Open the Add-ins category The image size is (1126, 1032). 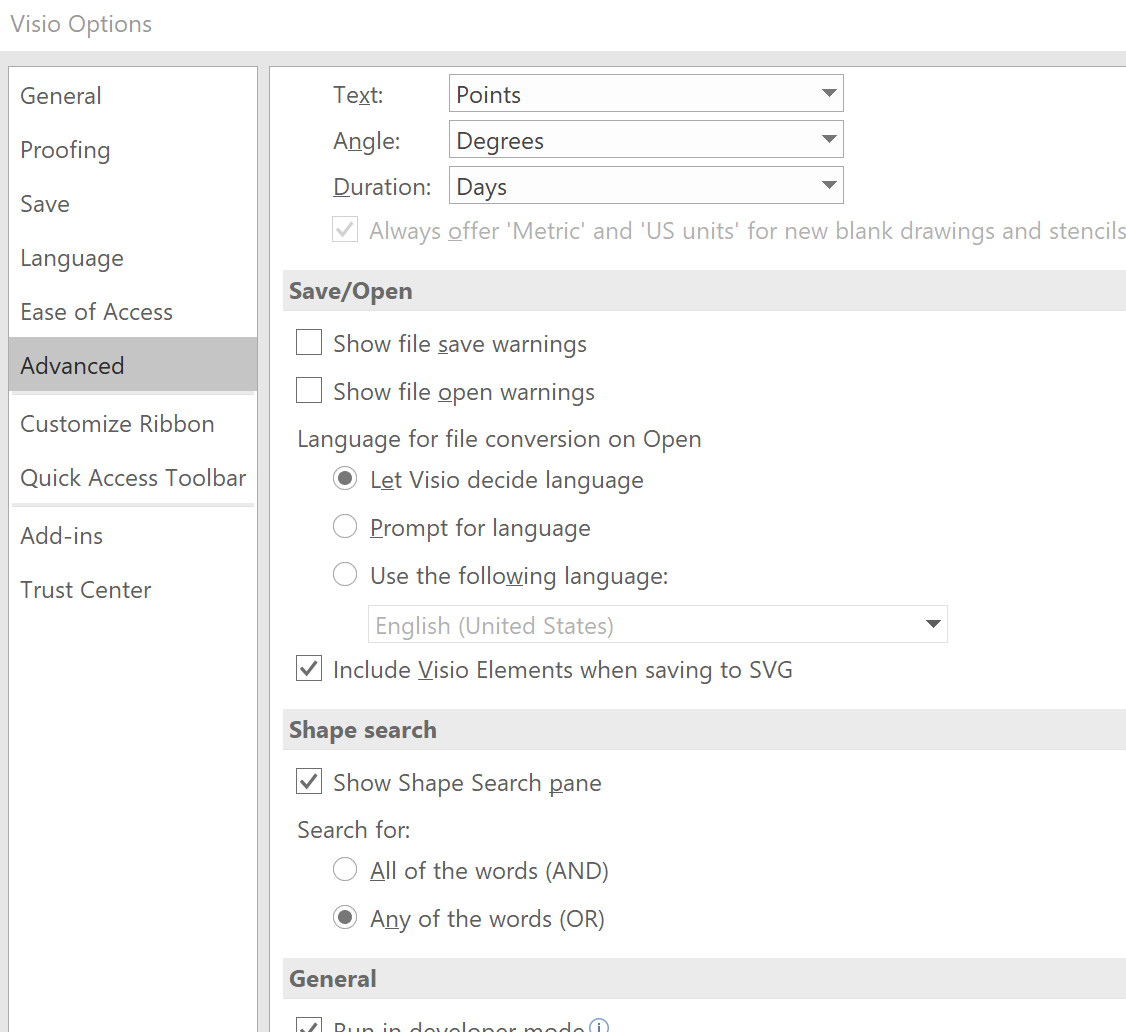(x=62, y=536)
